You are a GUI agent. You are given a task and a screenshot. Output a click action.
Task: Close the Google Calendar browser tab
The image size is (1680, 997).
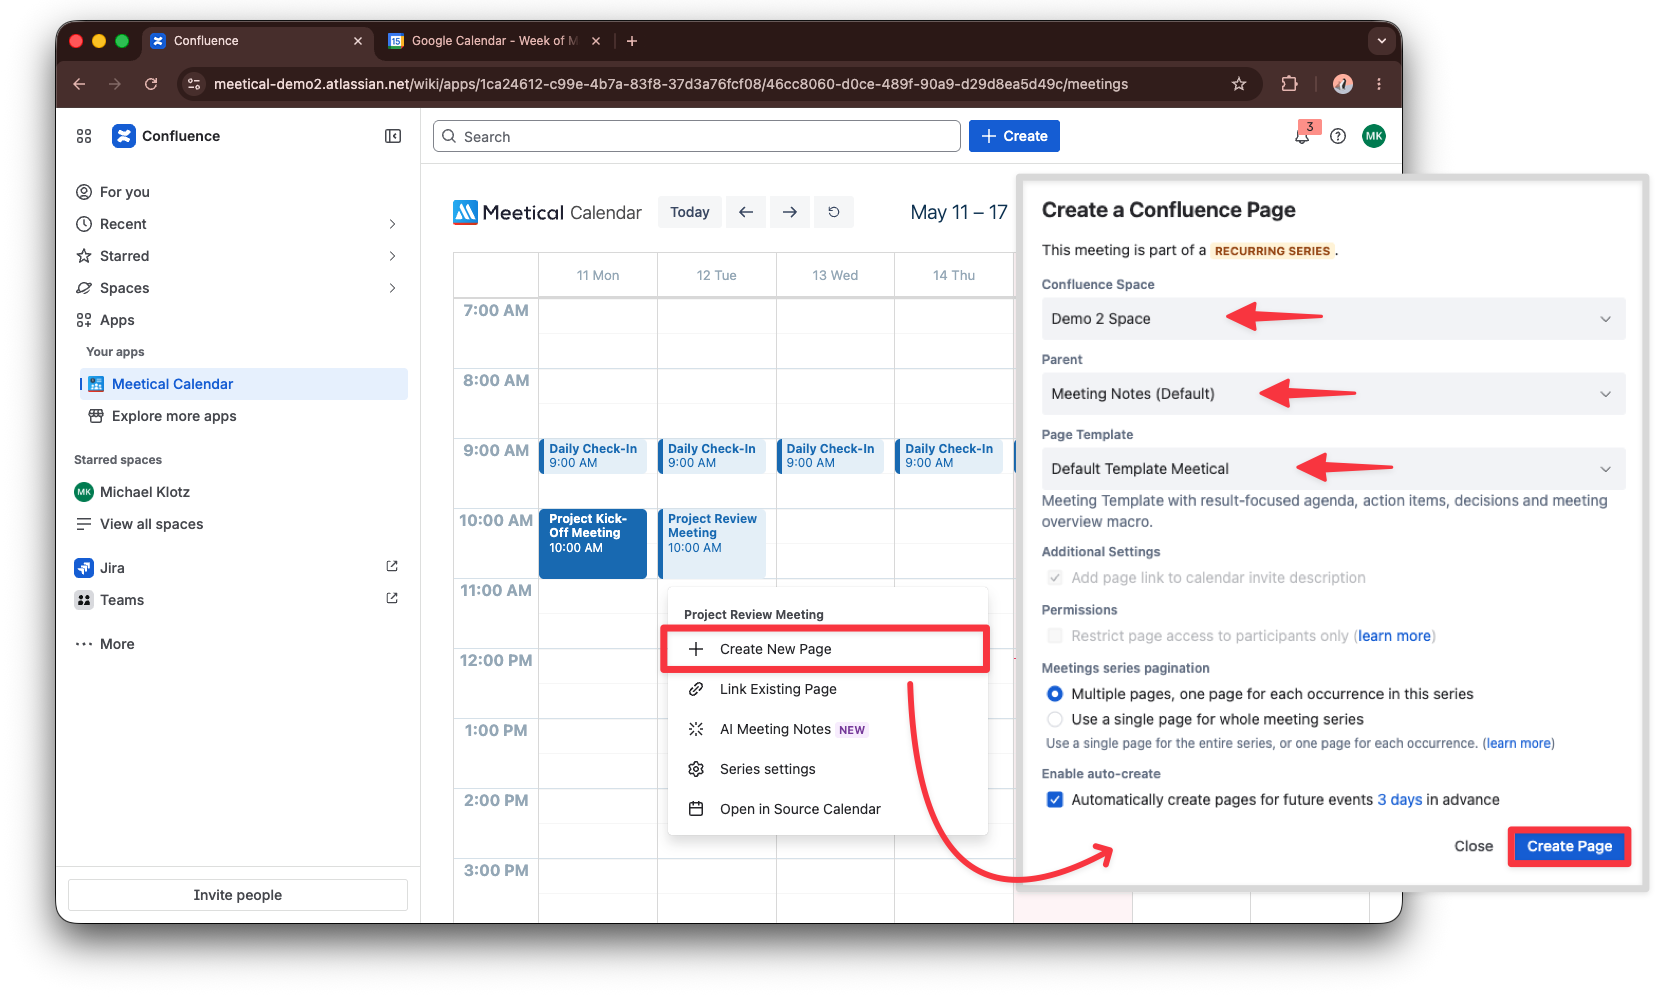click(596, 41)
